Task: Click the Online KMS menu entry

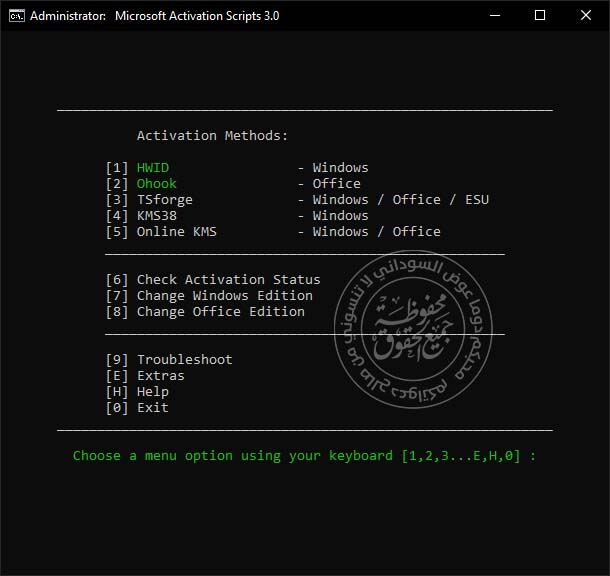Action: coord(177,232)
